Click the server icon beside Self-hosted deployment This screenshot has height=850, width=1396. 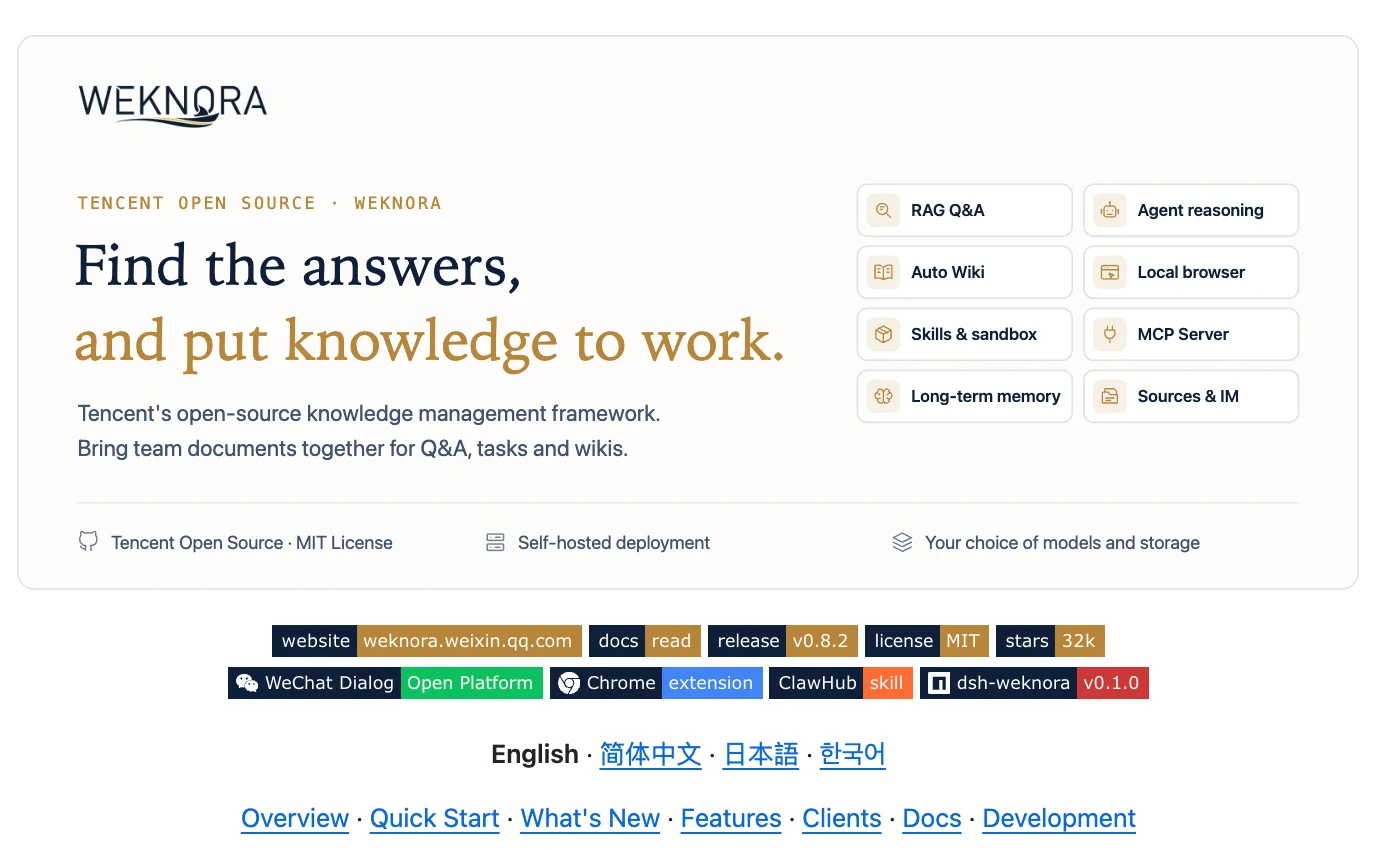coord(495,542)
